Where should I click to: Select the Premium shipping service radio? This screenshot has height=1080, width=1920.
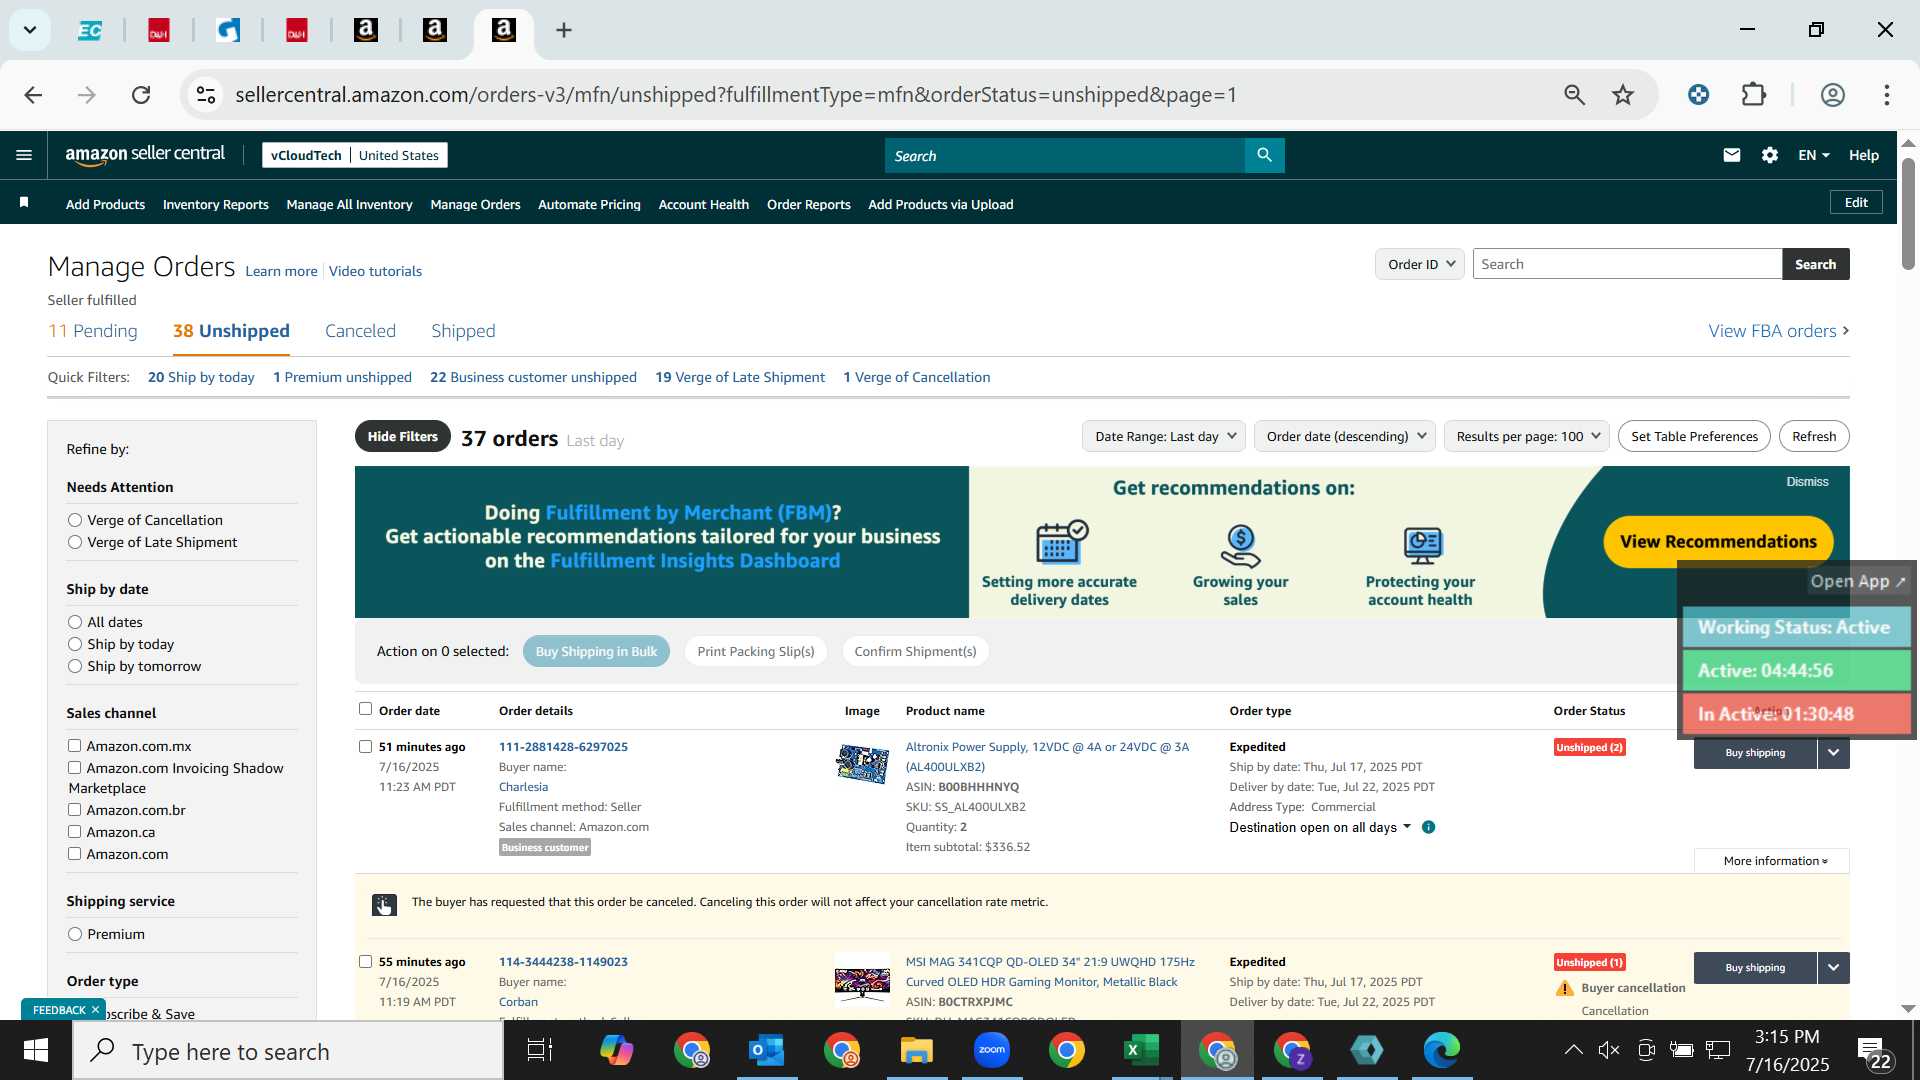(x=75, y=934)
